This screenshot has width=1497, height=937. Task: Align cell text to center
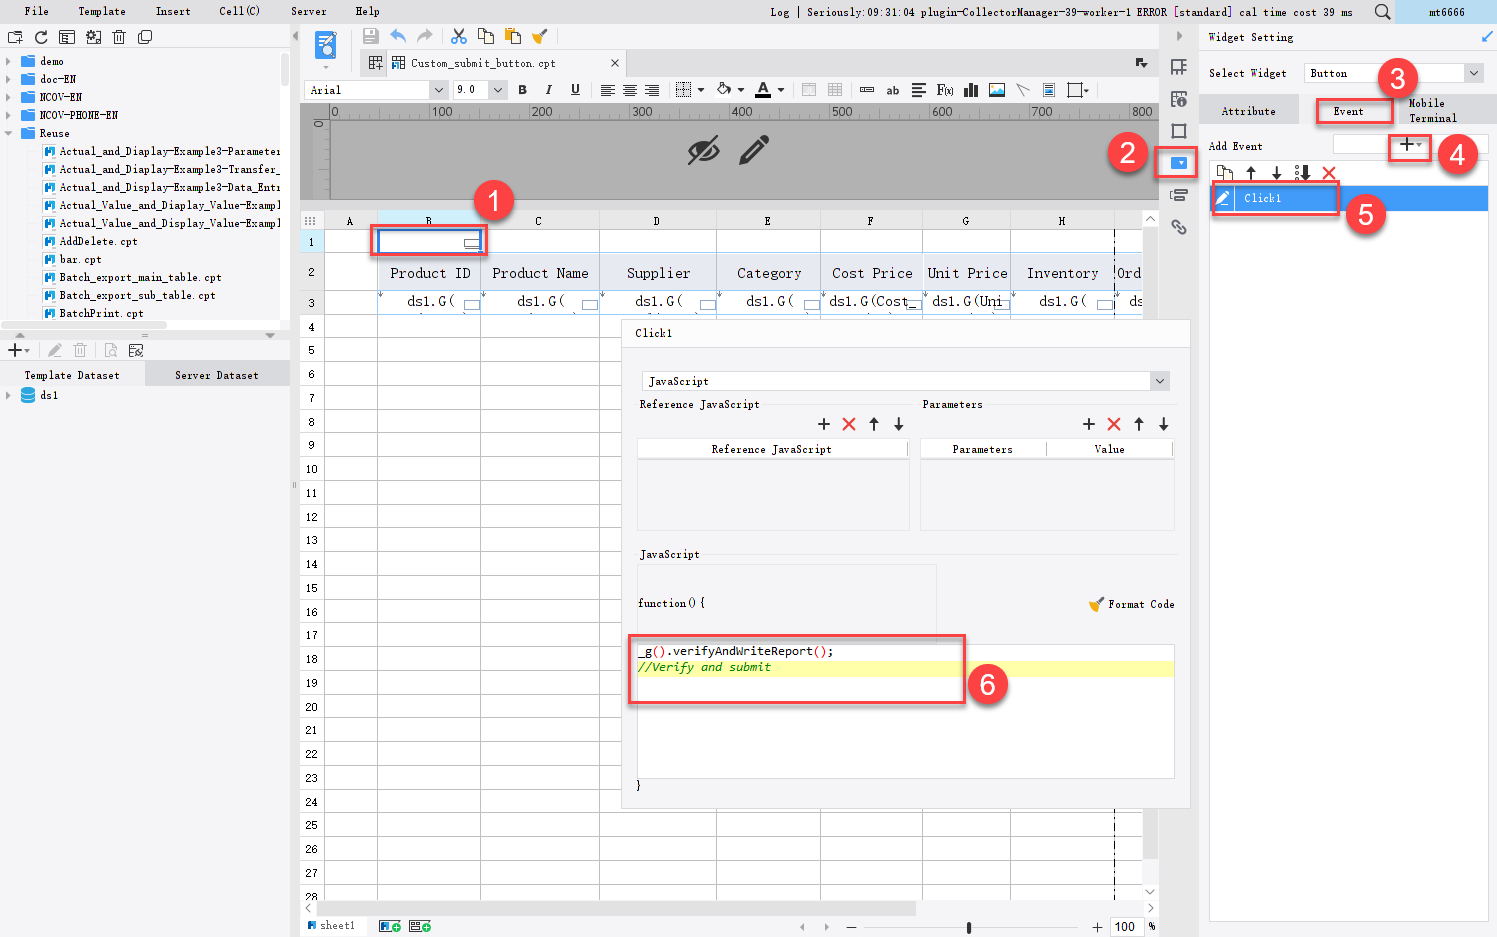630,90
